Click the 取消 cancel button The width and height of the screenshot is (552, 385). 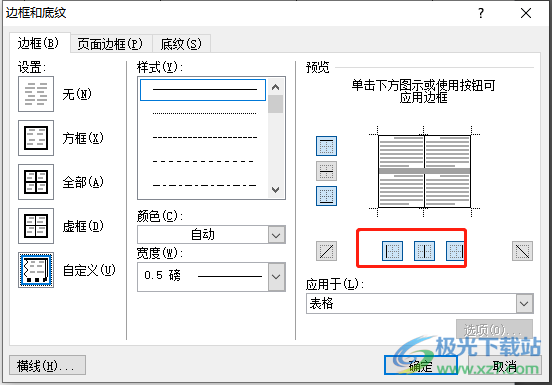[x=504, y=365]
